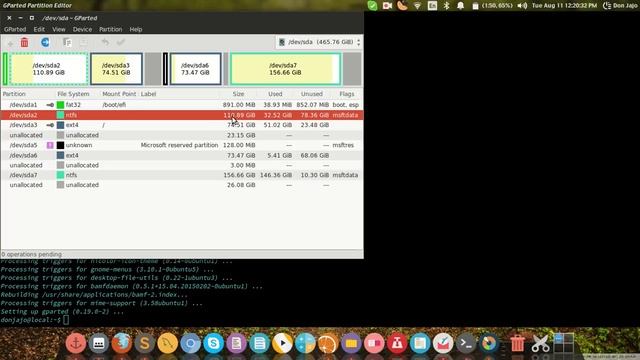Open the Help menu
This screenshot has width=640, height=360.
tap(136, 29)
